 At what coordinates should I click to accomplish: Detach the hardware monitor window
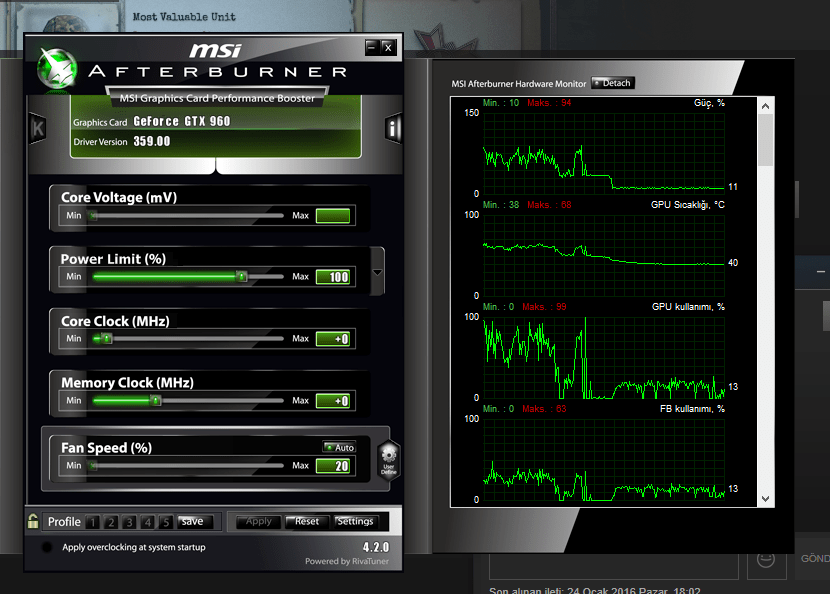pos(612,83)
